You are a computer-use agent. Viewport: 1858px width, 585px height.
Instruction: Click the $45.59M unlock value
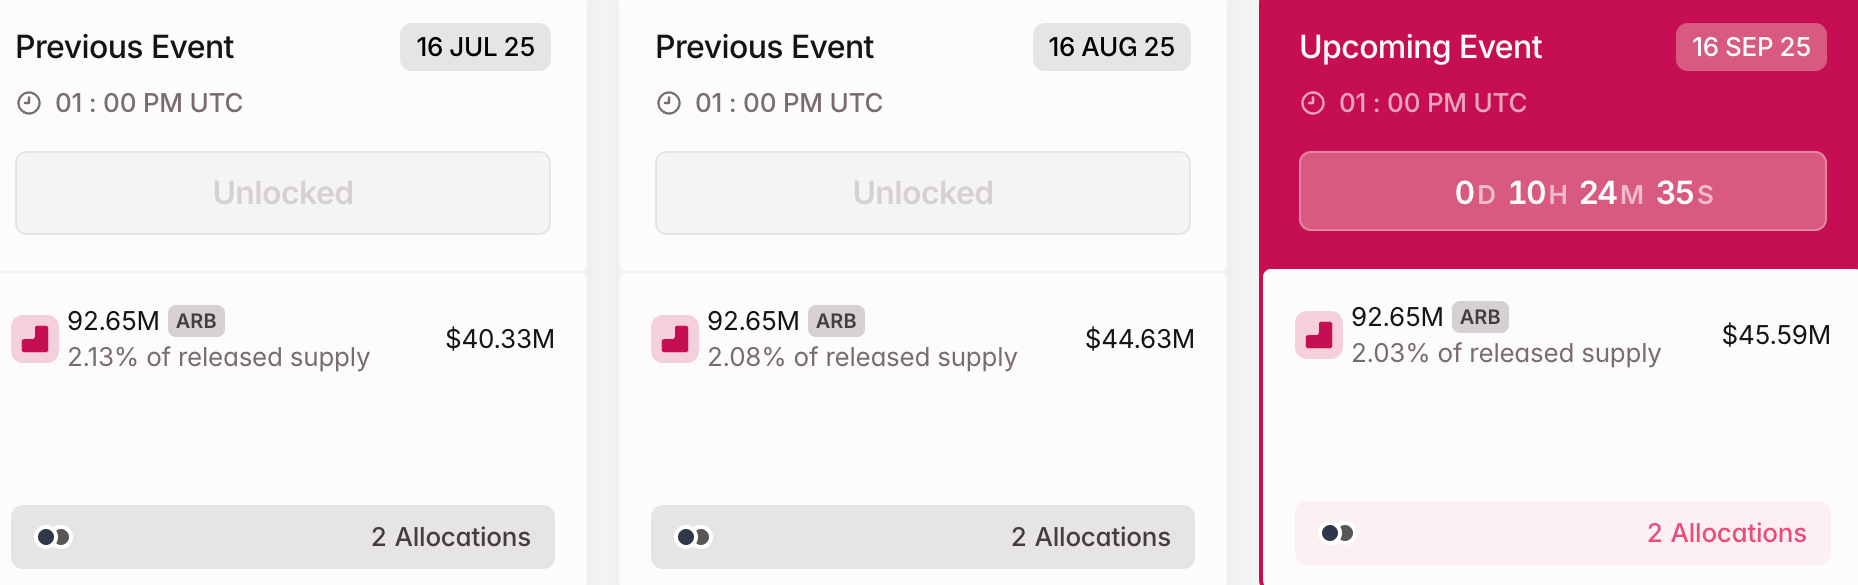click(x=1775, y=335)
